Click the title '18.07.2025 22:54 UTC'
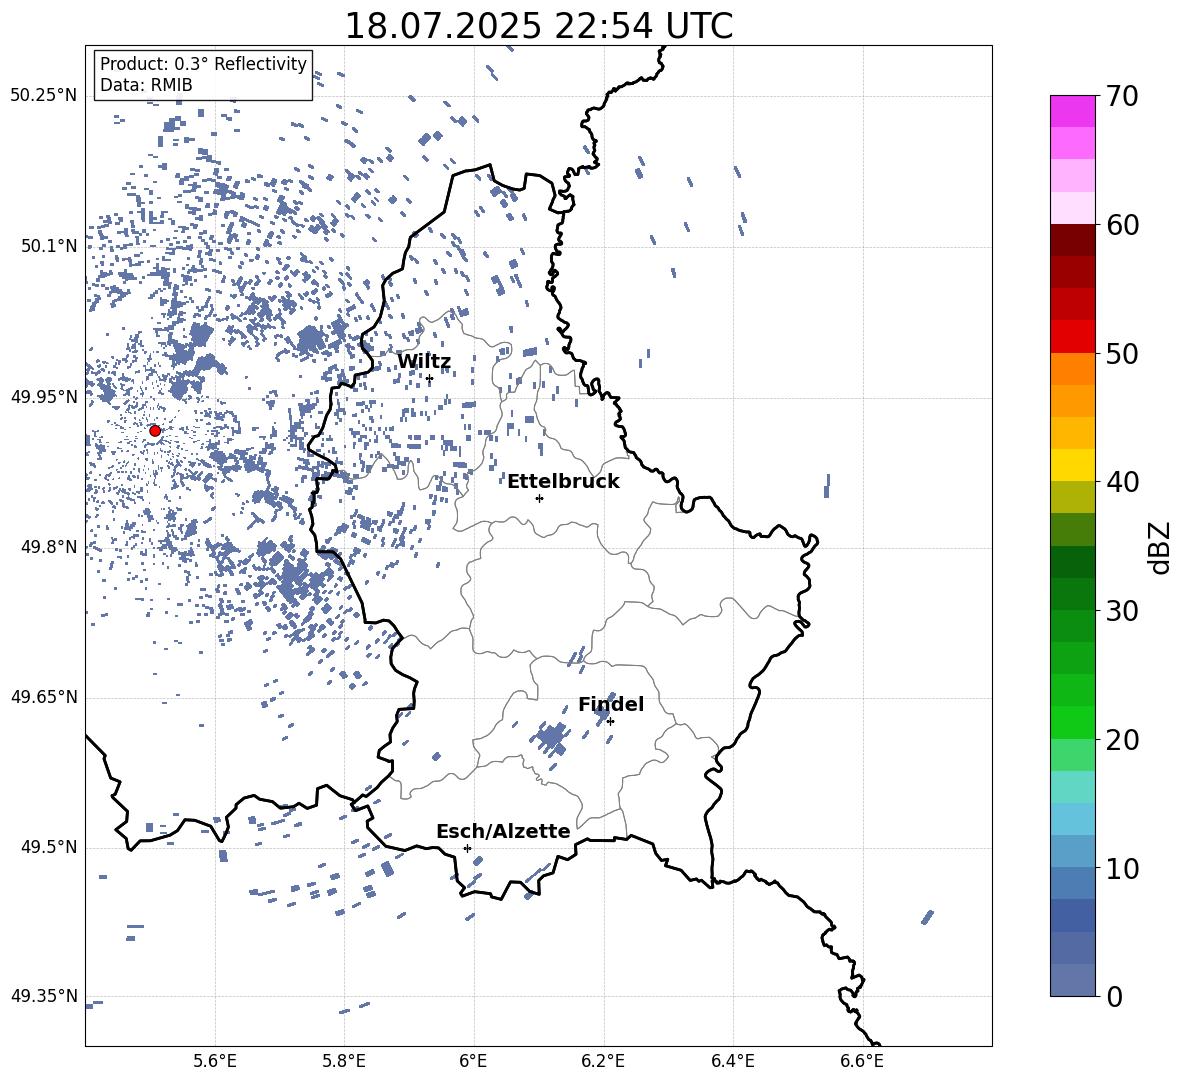 point(538,27)
